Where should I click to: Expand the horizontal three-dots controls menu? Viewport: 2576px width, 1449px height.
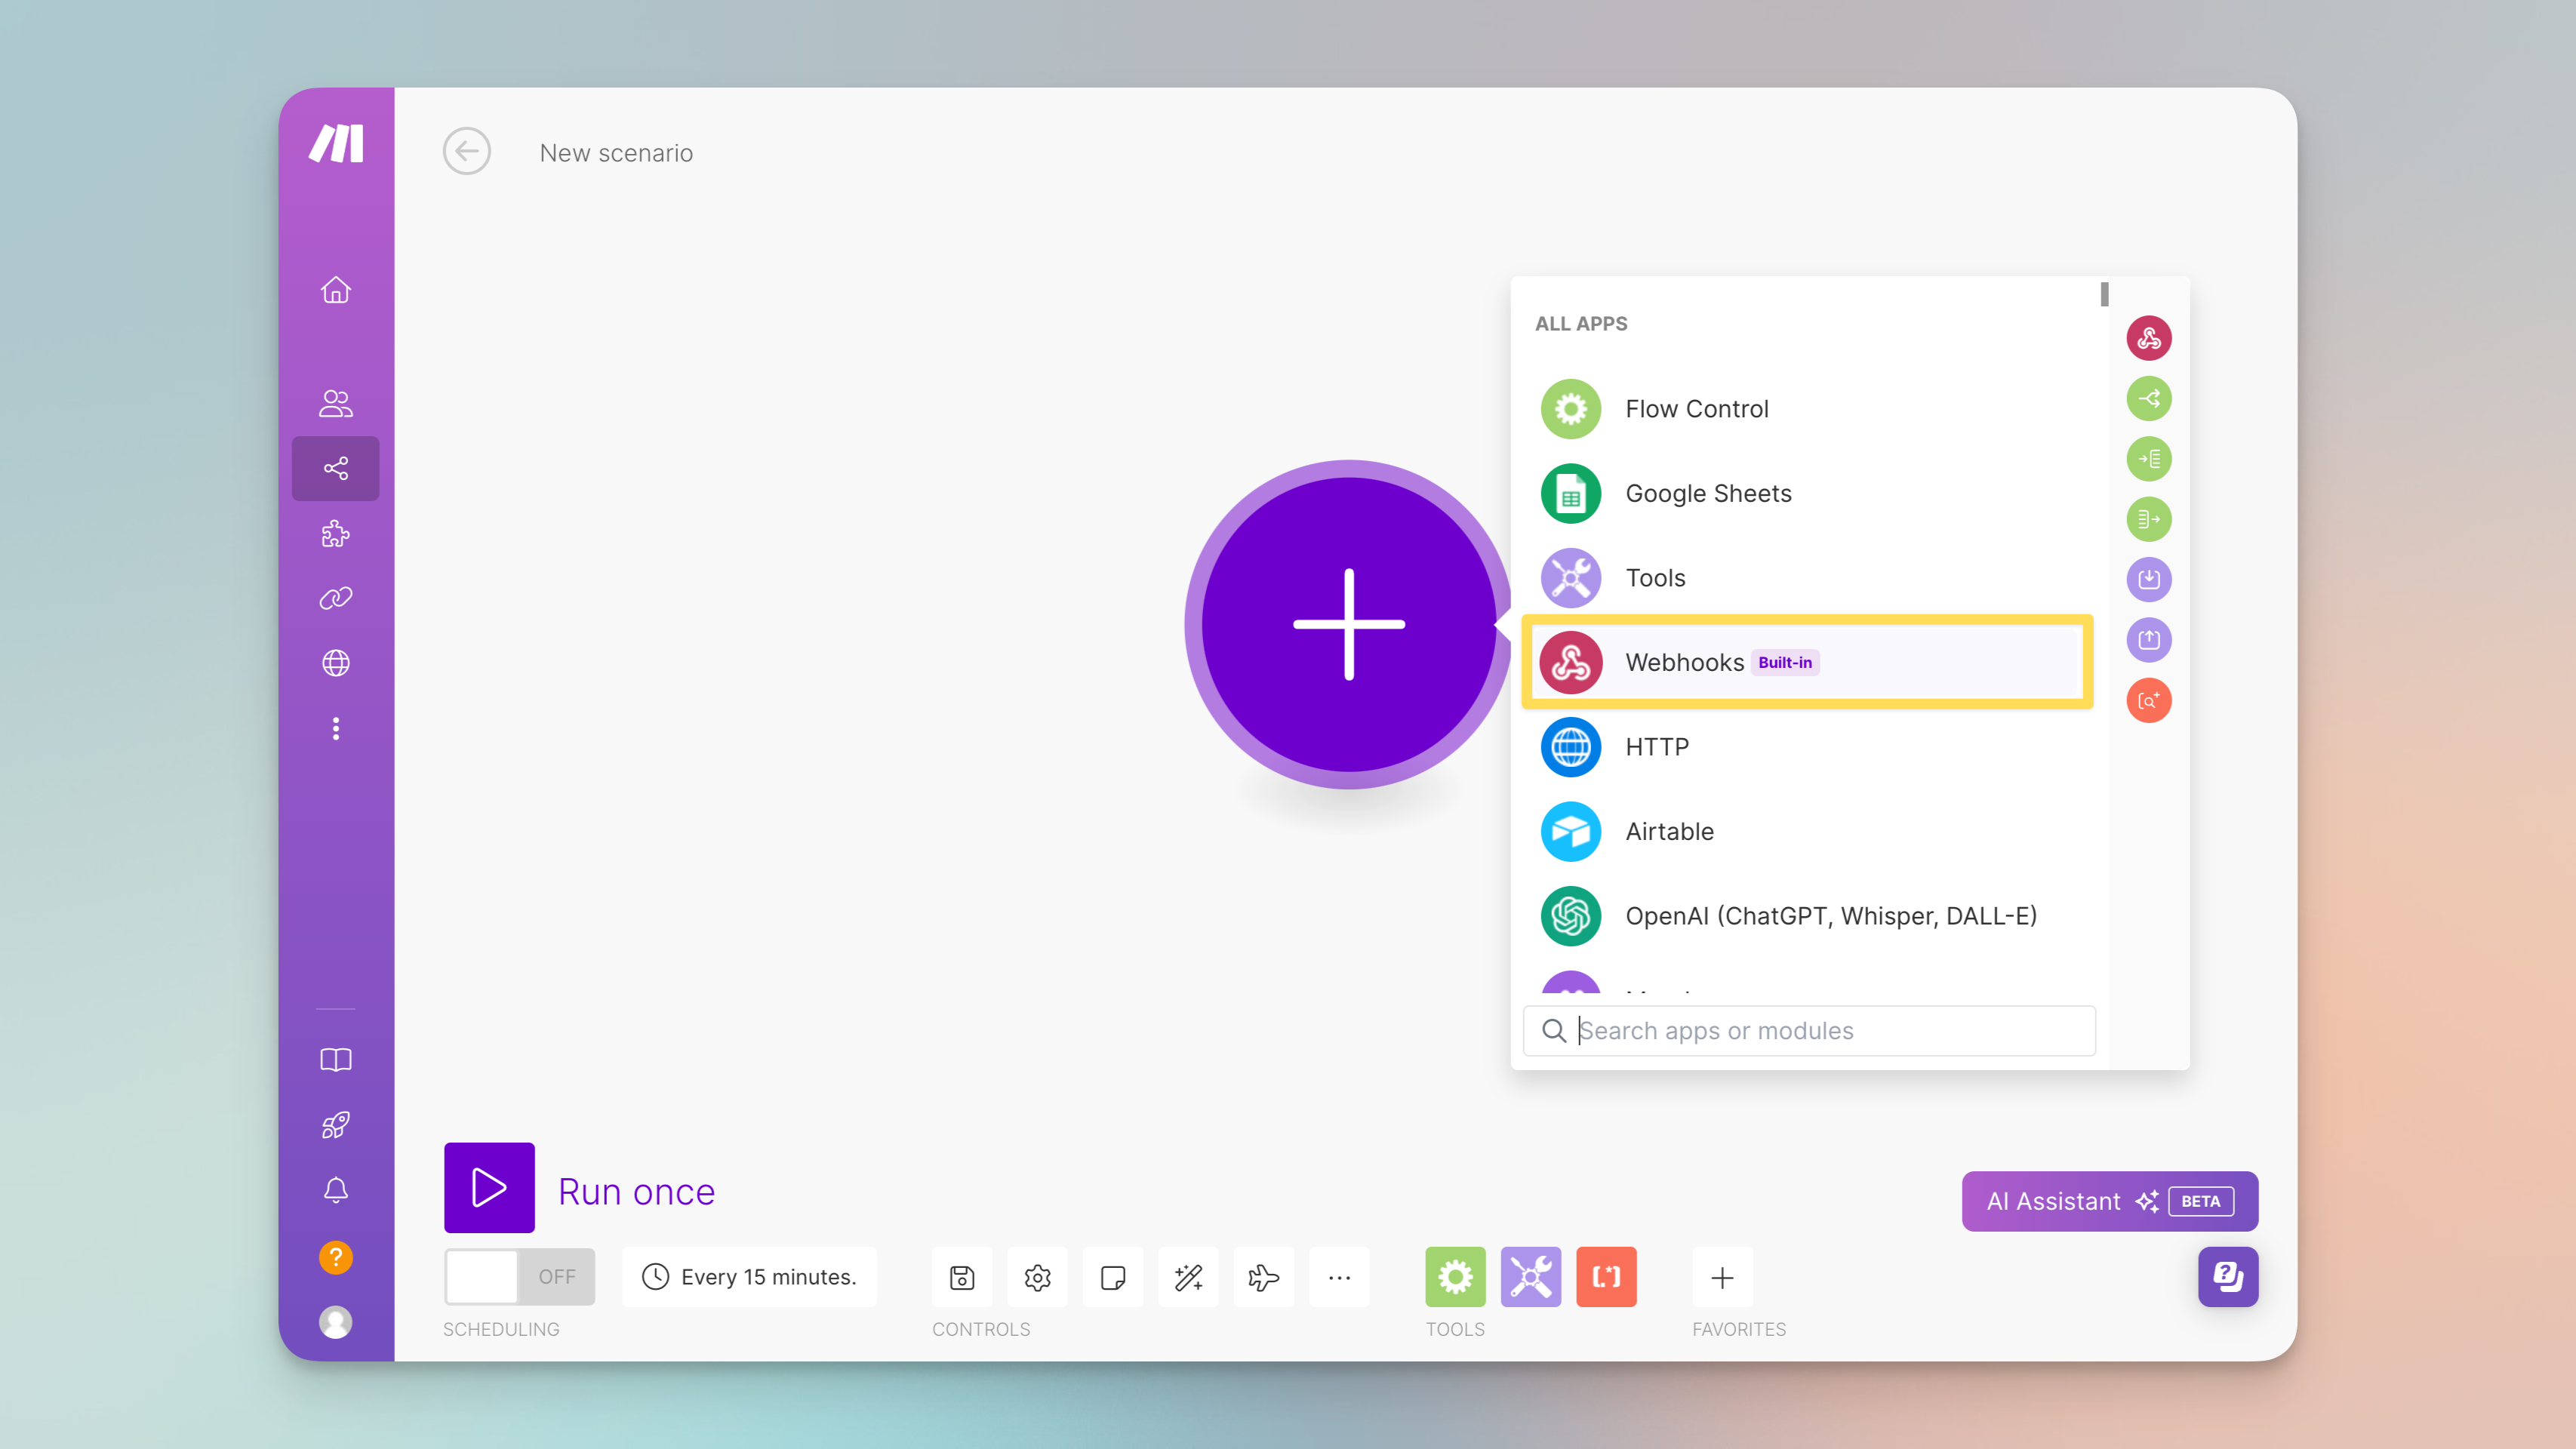(1340, 1277)
